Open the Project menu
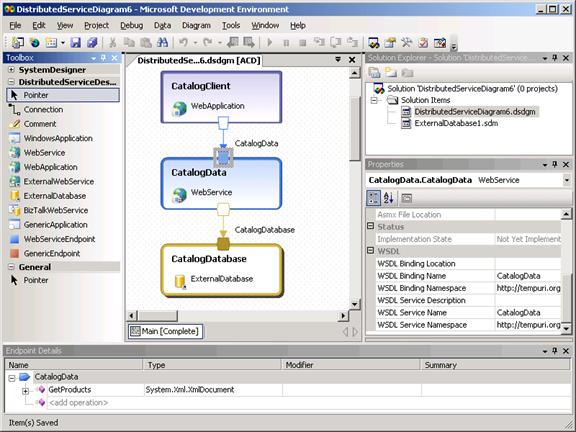576x432 pixels. pos(97,25)
